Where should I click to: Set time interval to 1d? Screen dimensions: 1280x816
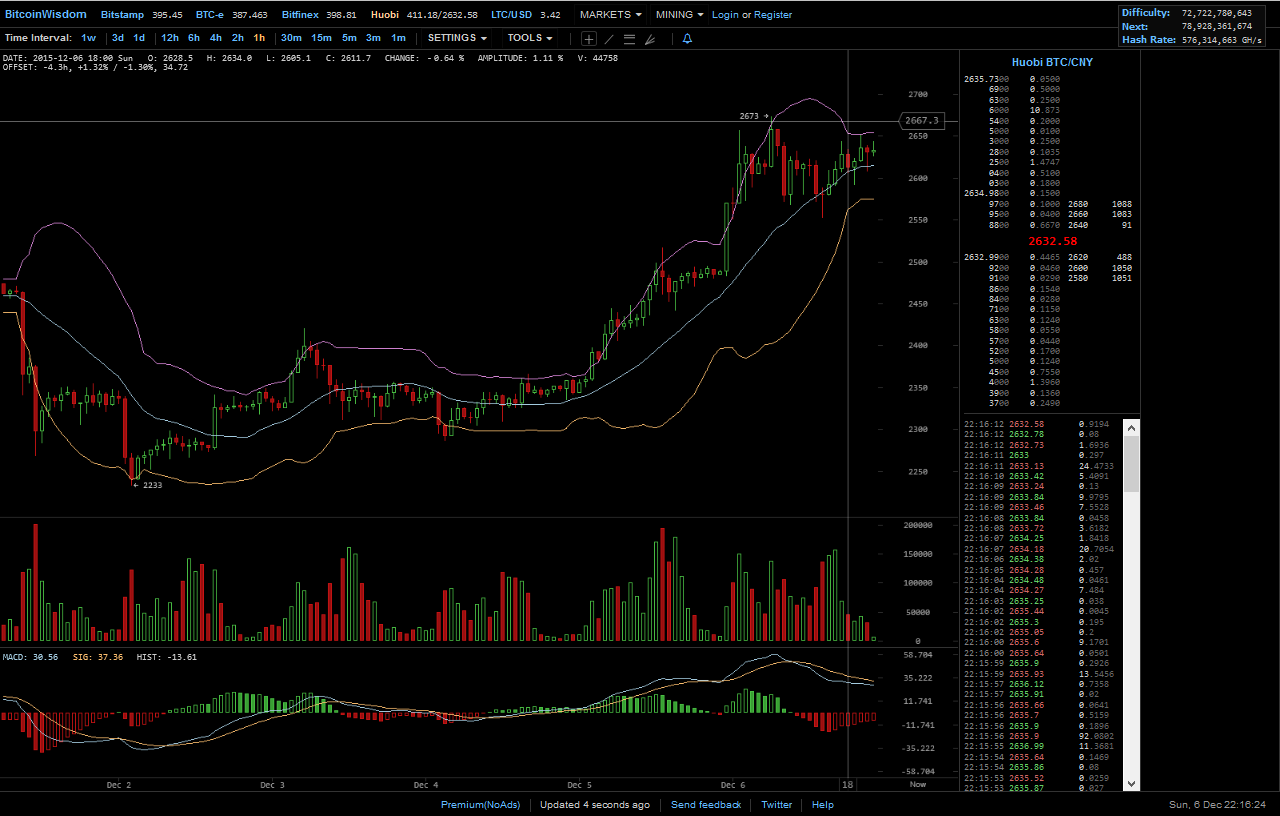[x=139, y=38]
